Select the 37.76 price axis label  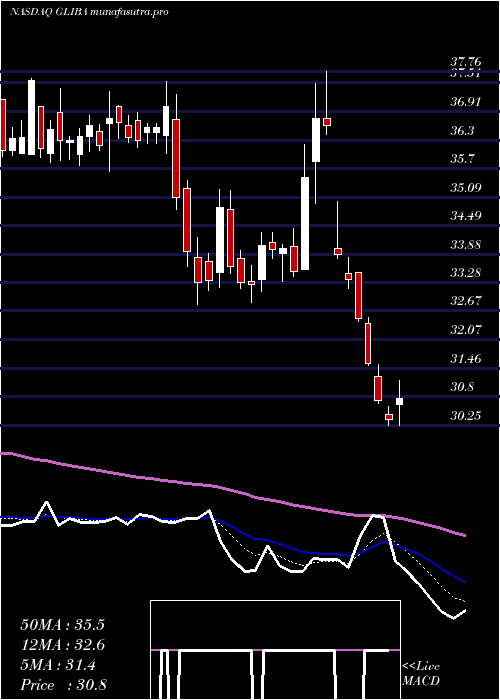tap(467, 62)
